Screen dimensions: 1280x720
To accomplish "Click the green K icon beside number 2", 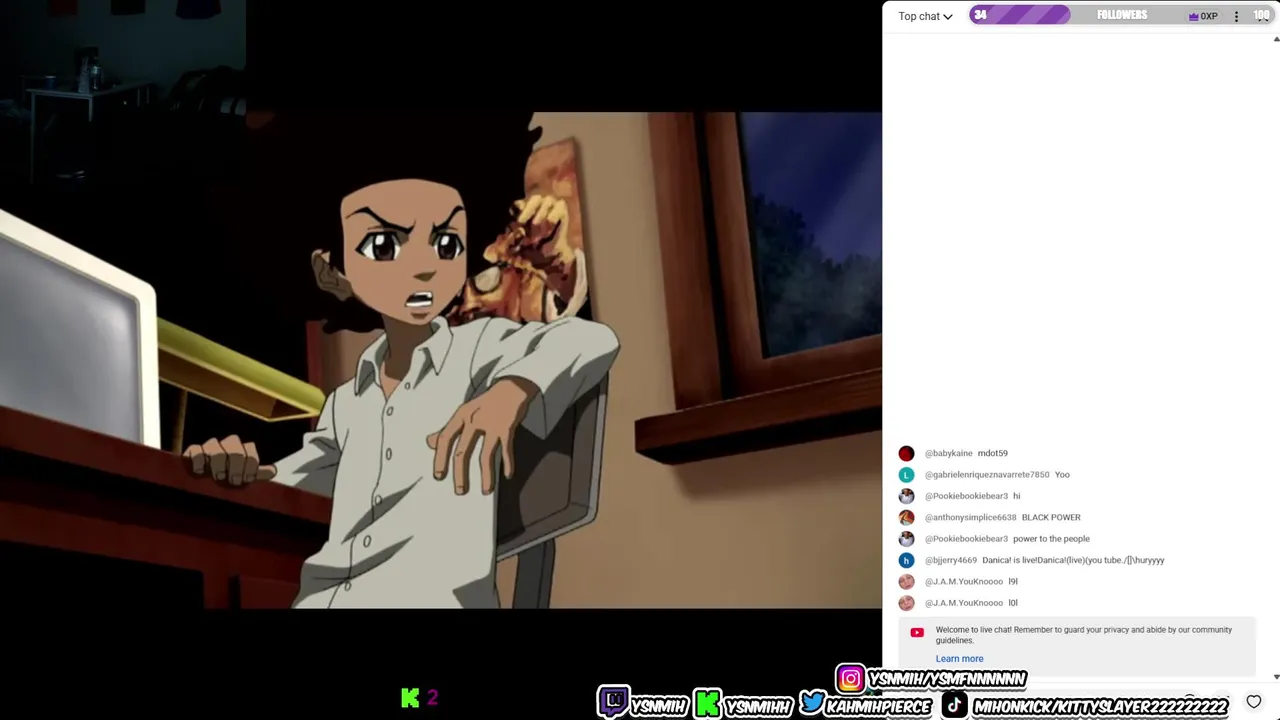I will click(x=410, y=697).
